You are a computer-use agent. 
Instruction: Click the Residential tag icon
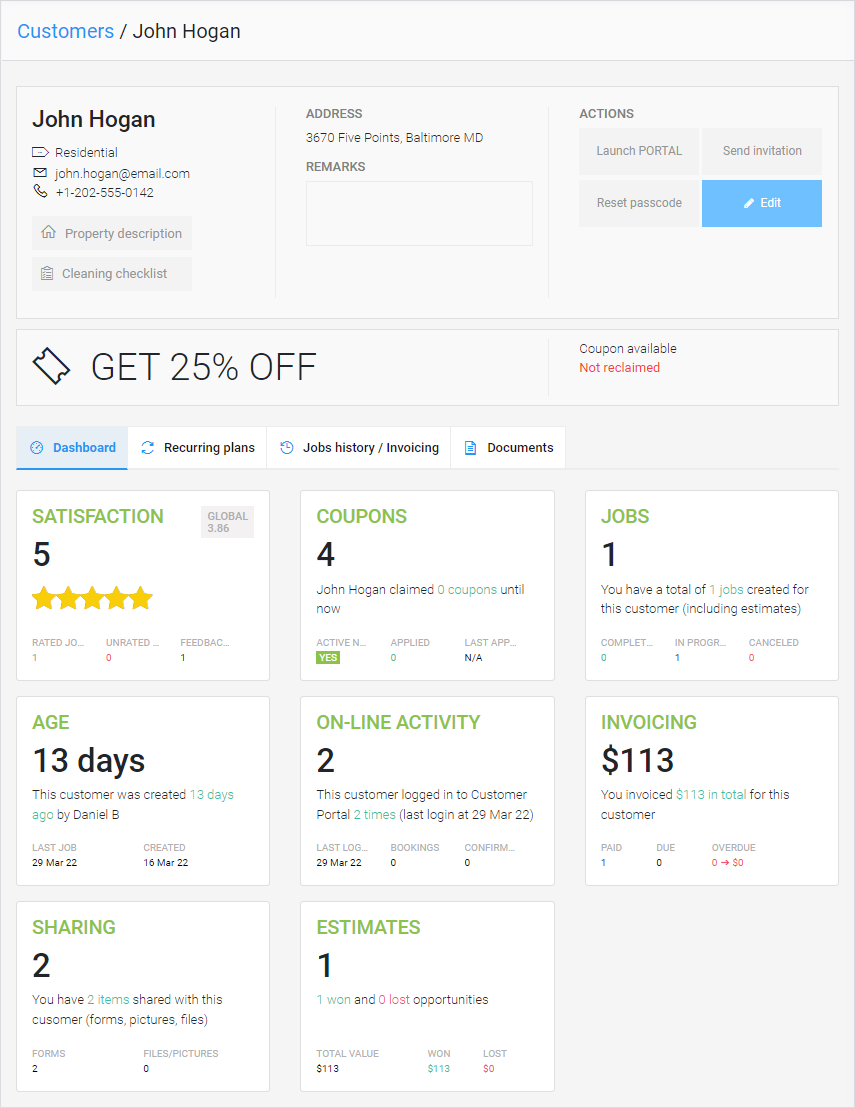click(x=40, y=153)
